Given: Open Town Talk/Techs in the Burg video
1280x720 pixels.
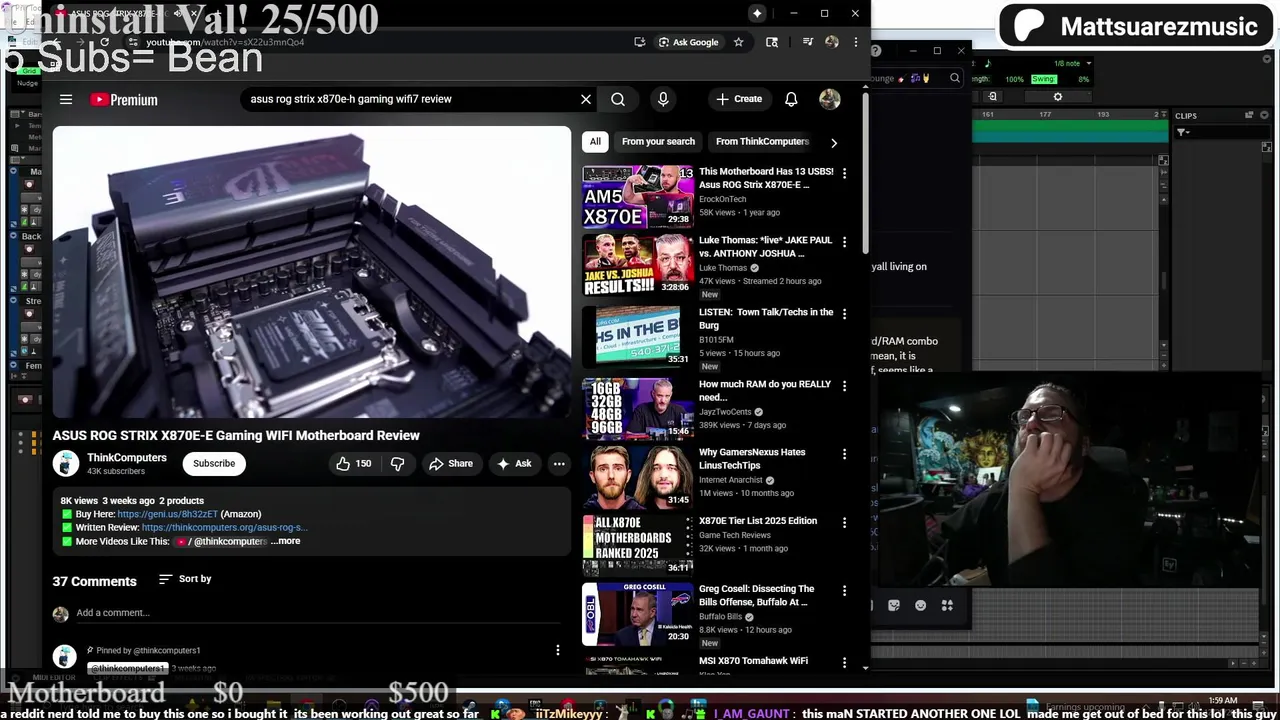Looking at the screenshot, I should (x=766, y=318).
